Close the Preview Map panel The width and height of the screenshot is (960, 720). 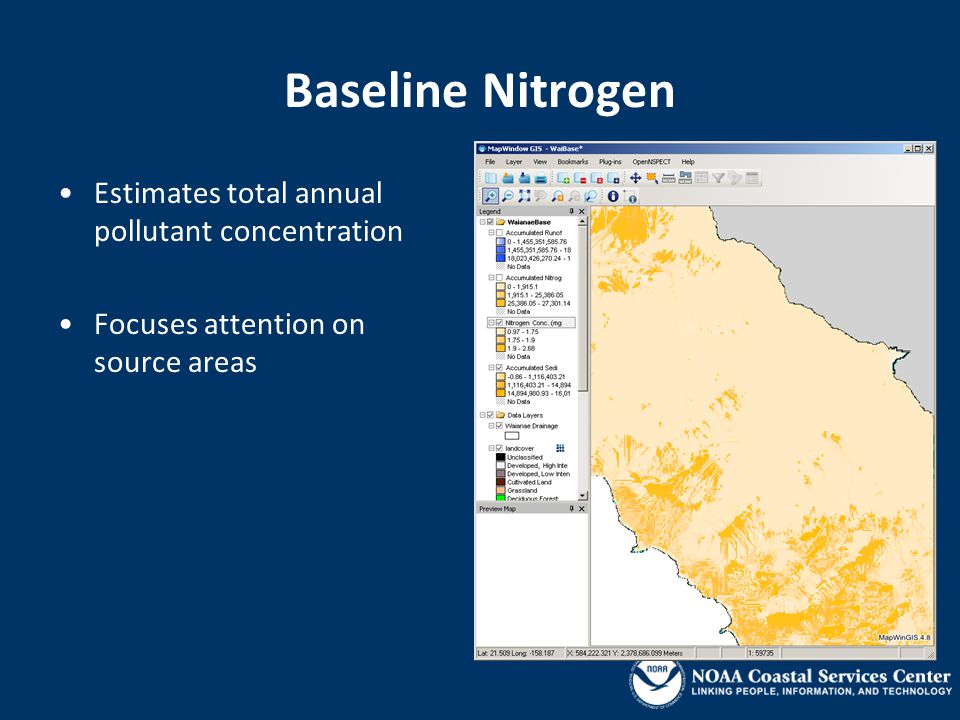582,509
